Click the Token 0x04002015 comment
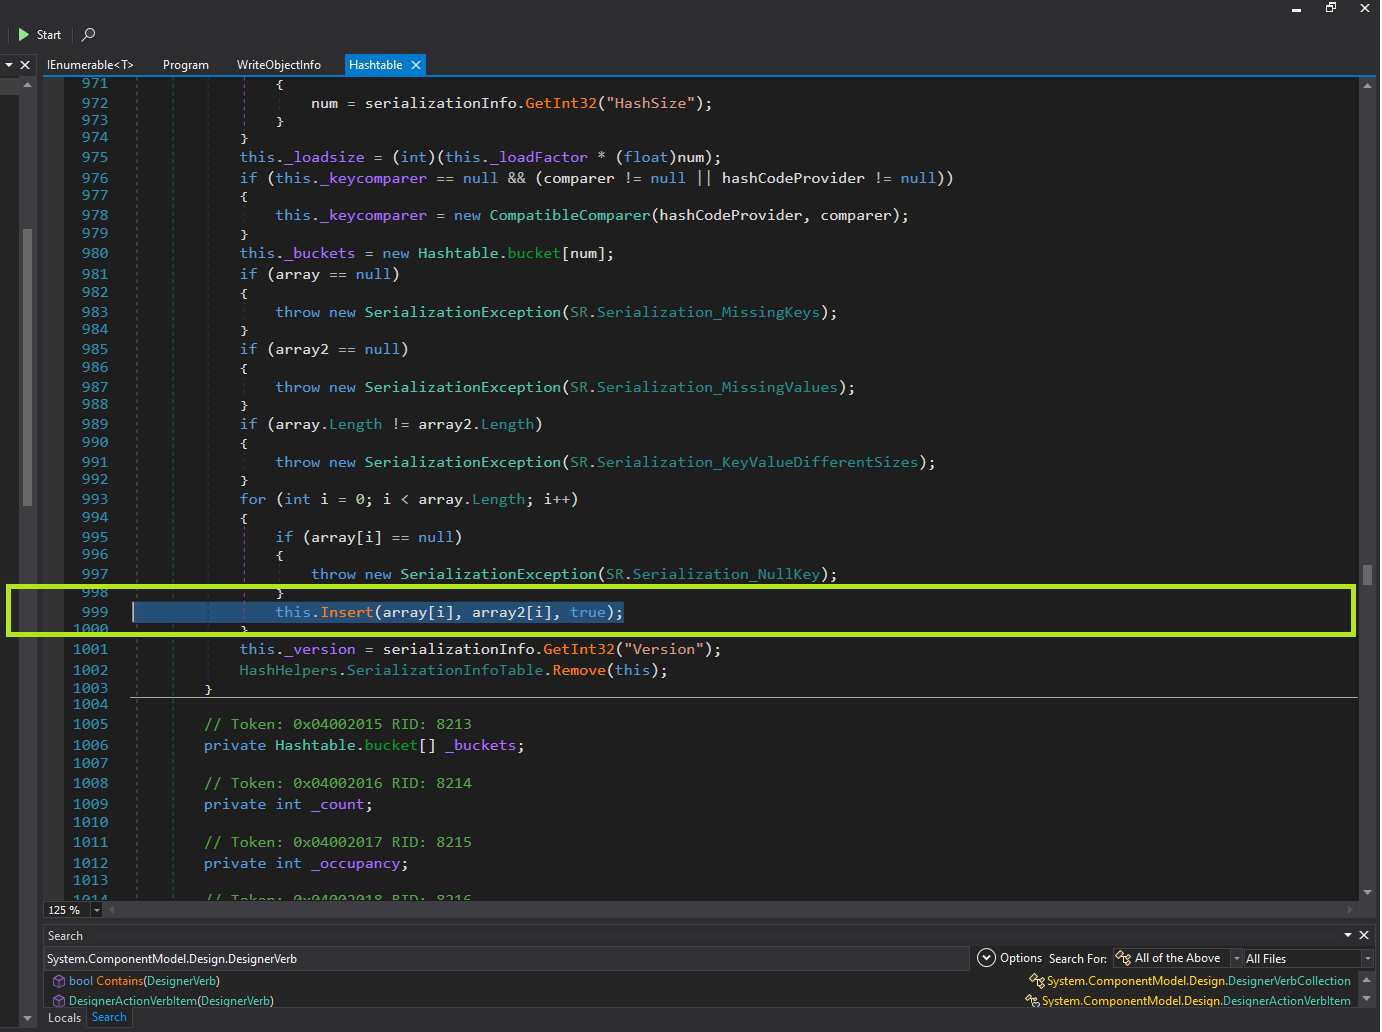 338,724
